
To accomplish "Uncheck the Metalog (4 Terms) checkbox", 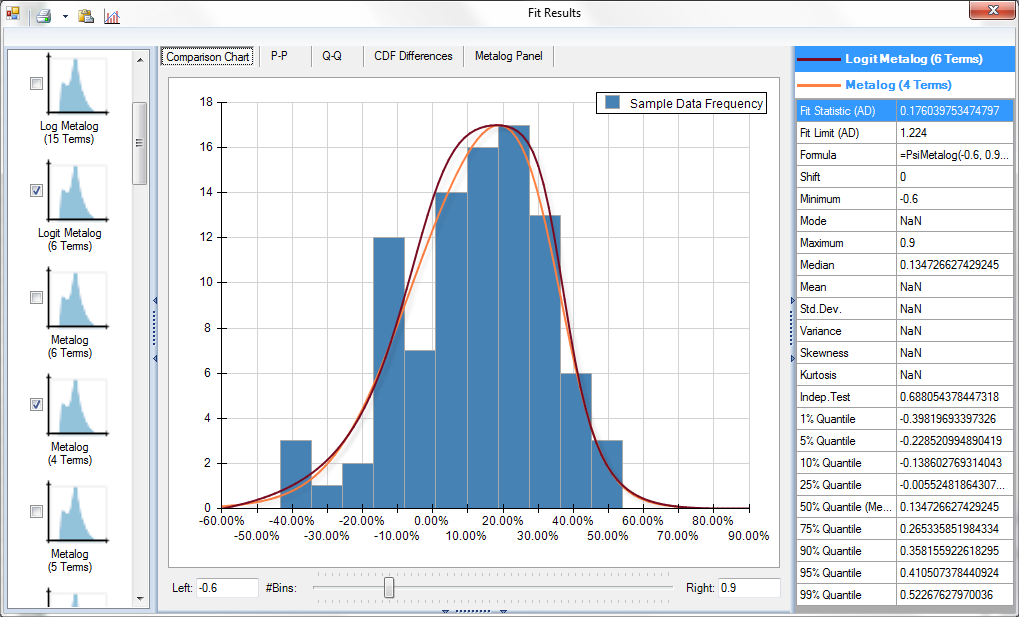I will click(x=36, y=404).
